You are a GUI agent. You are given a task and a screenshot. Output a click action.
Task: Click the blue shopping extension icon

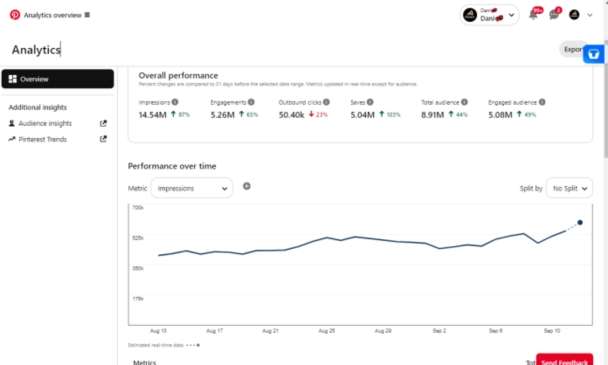coord(594,54)
